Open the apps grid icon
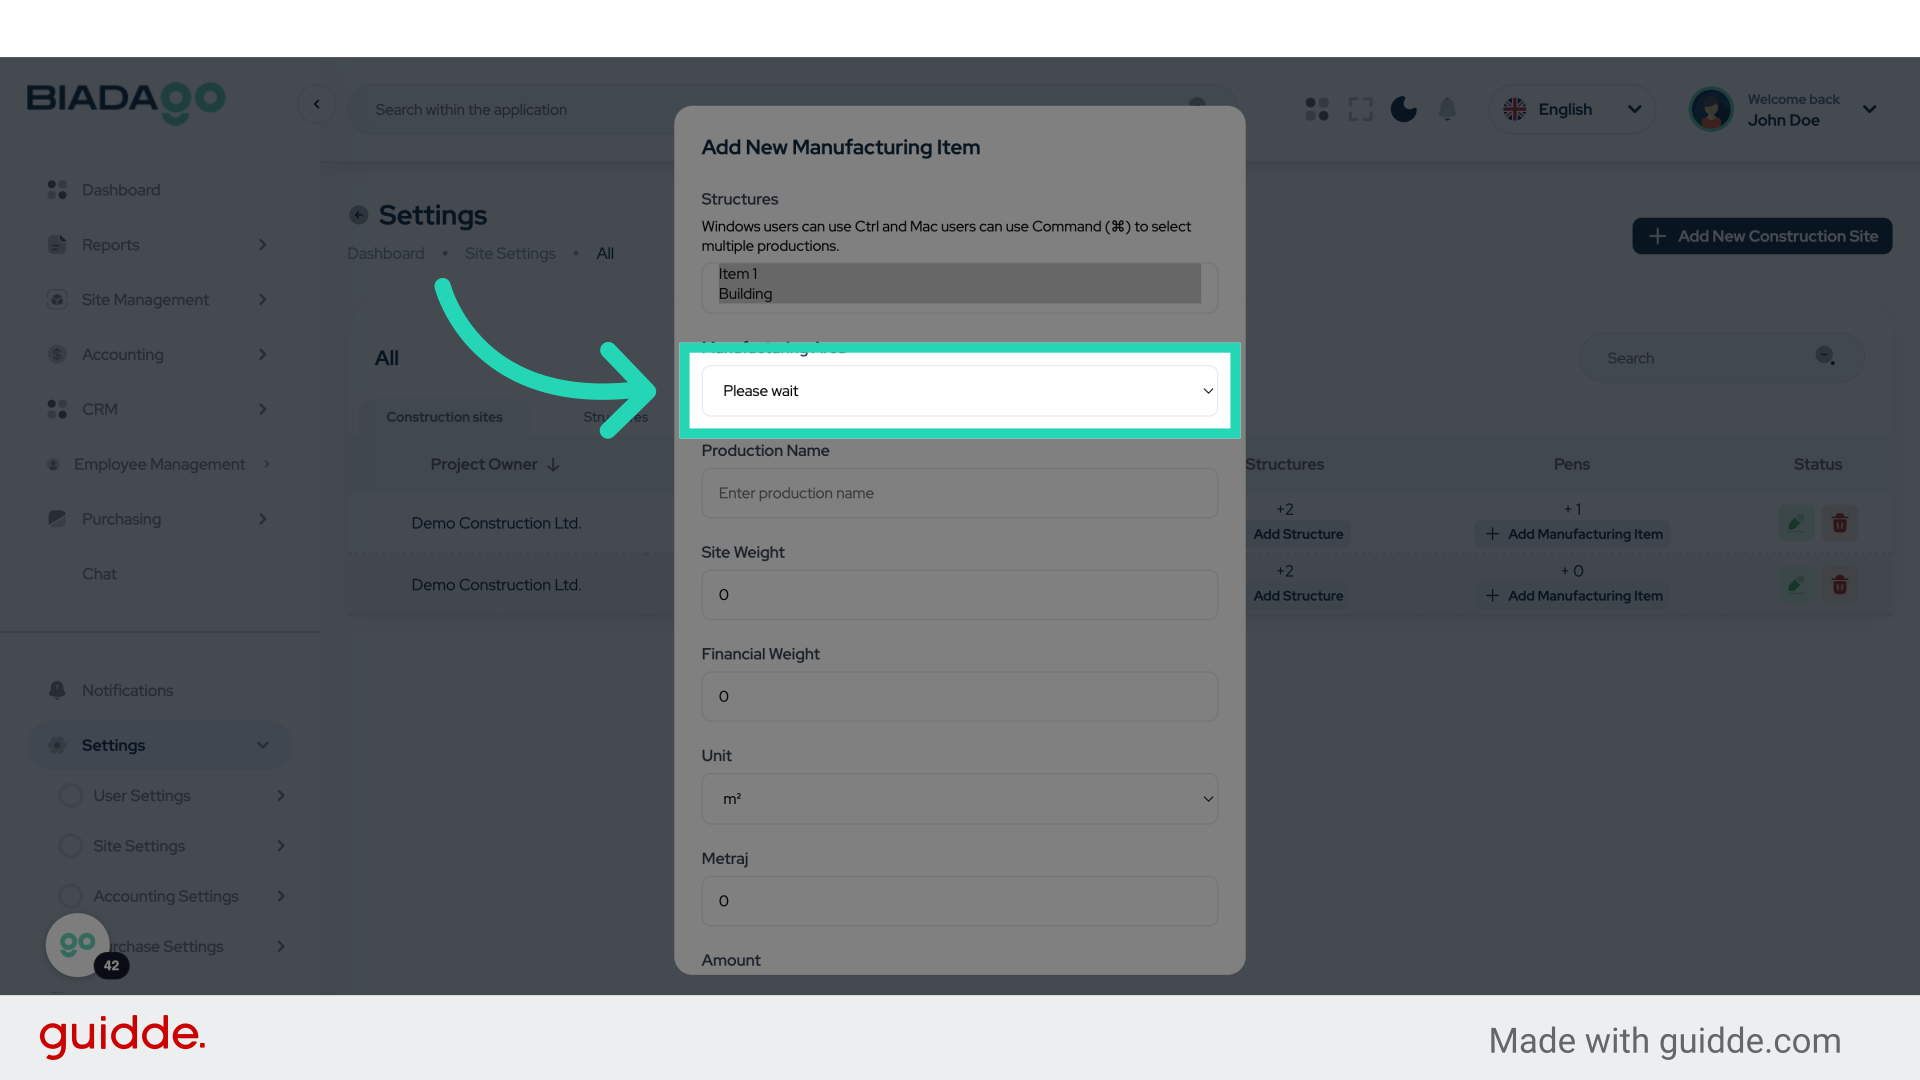 pyautogui.click(x=1317, y=109)
